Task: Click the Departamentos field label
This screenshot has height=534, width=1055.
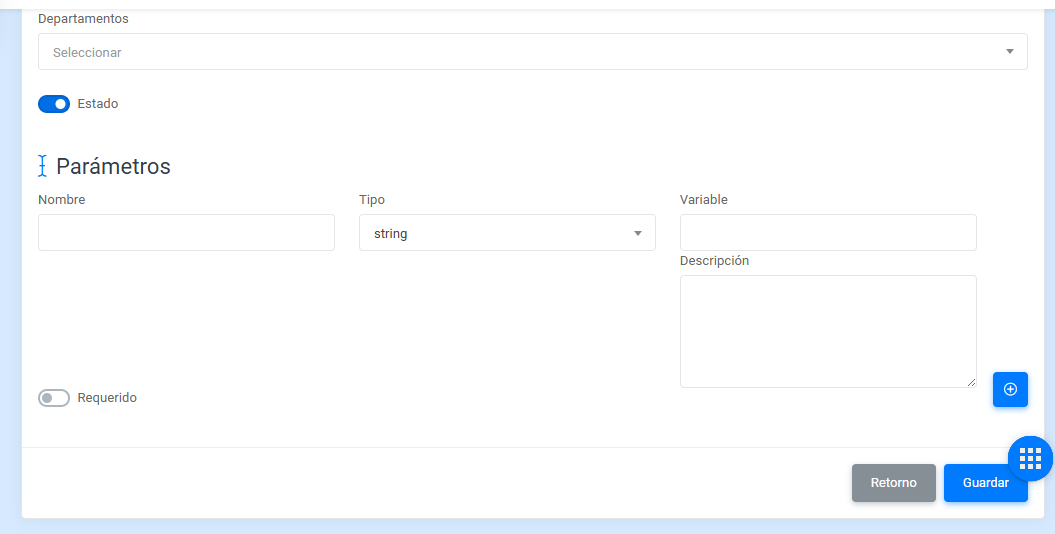Action: click(x=83, y=19)
